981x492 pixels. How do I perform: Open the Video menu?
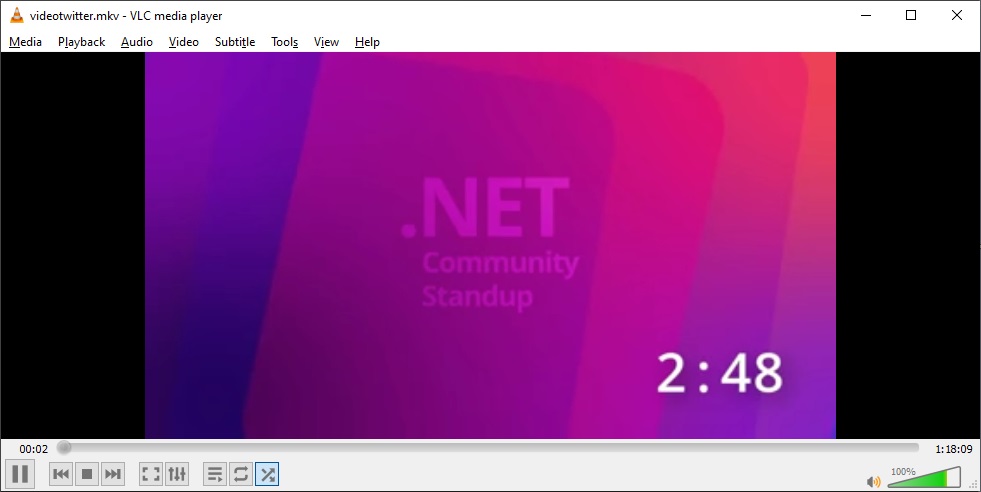tap(184, 42)
